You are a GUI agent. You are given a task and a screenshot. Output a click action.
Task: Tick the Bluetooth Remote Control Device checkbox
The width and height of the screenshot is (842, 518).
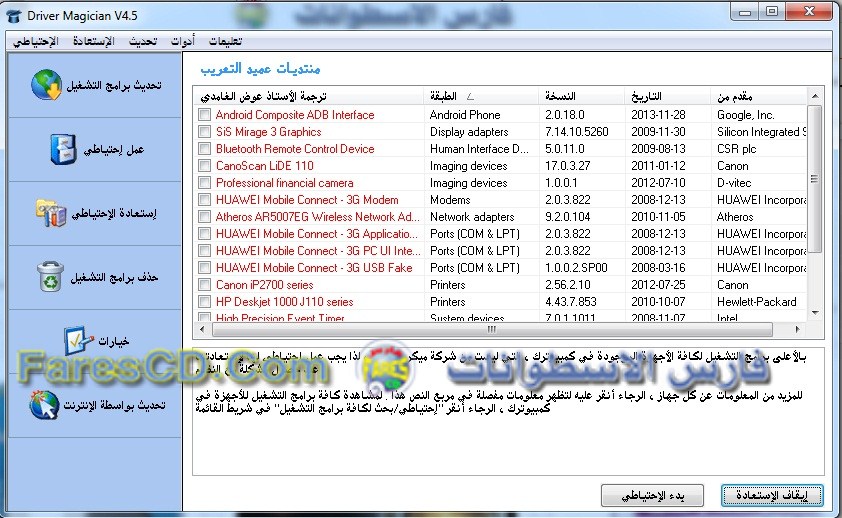point(204,149)
